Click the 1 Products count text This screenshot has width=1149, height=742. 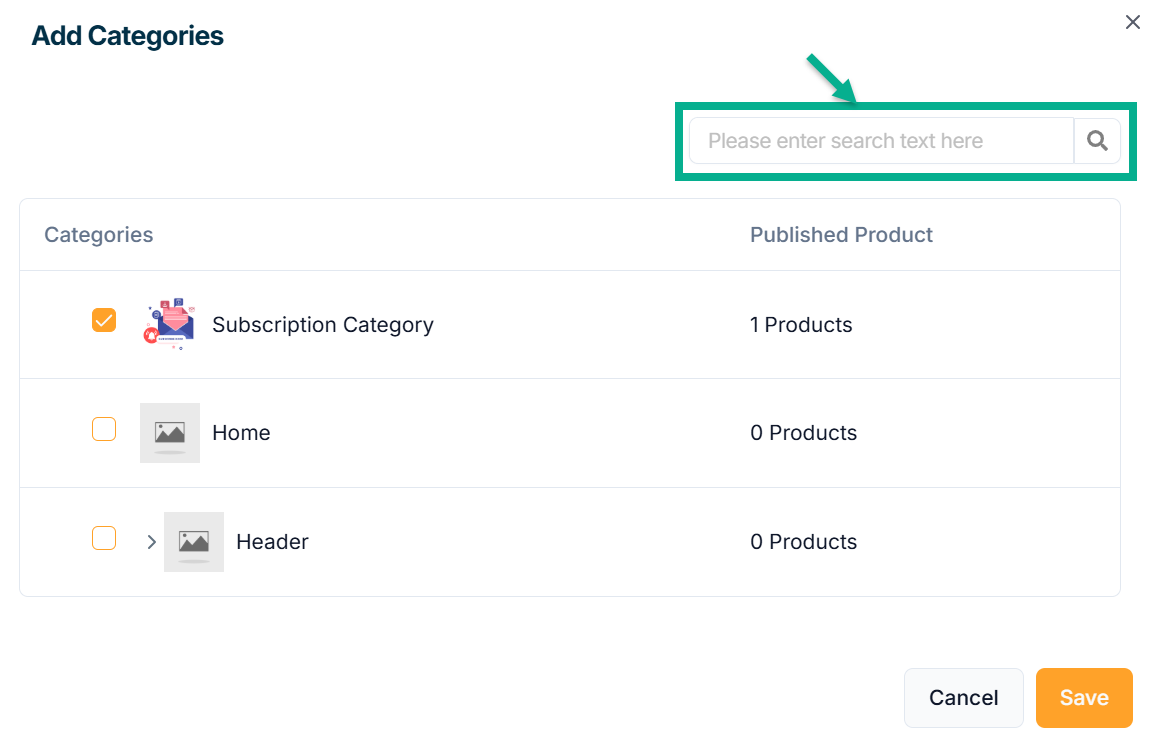click(x=801, y=325)
